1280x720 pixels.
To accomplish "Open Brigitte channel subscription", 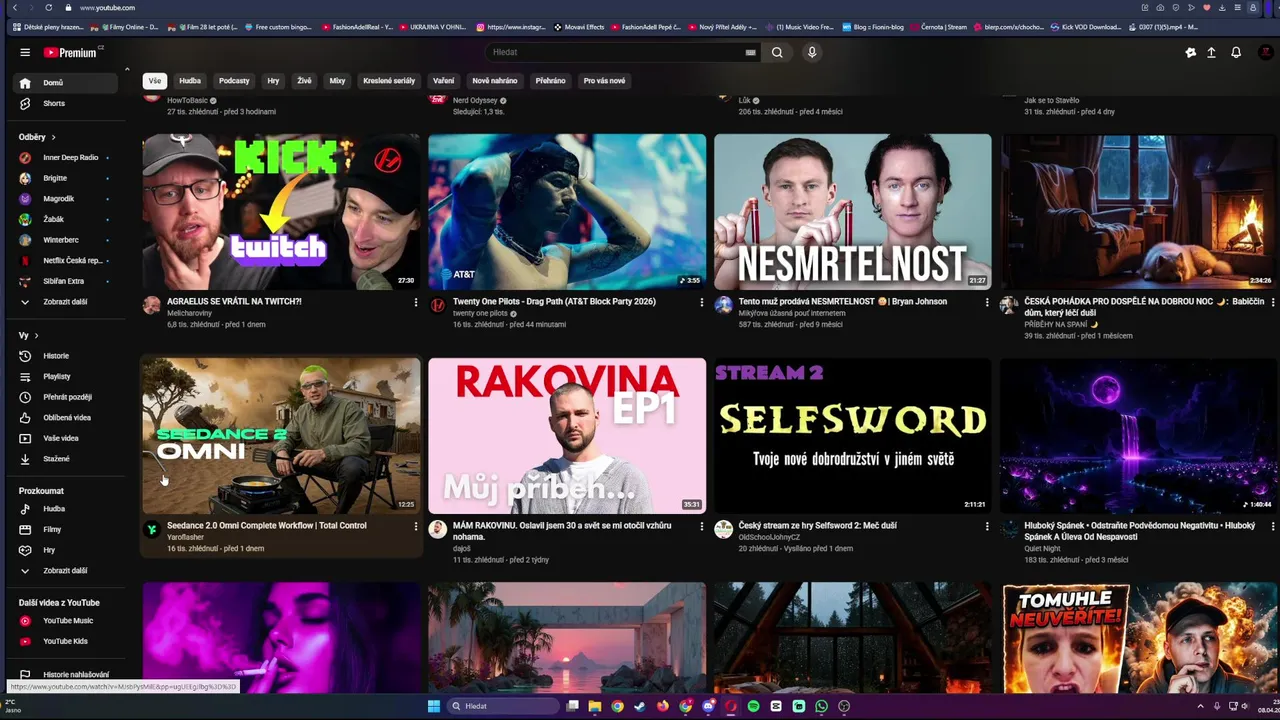I will [66, 178].
